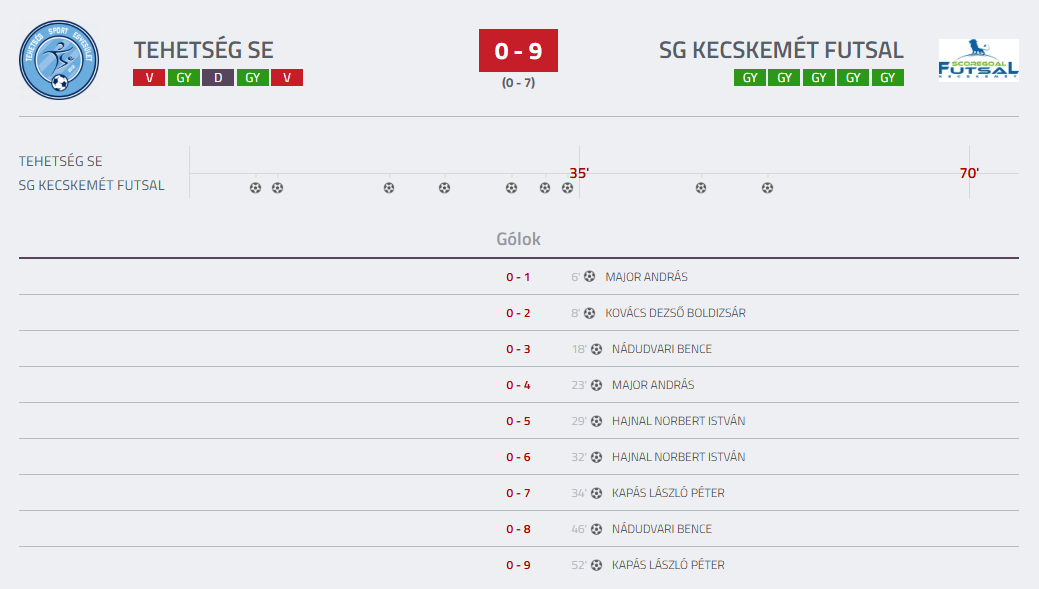Click Tehetség SE's first red V form badge
Image resolution: width=1039 pixels, height=589 pixels.
click(x=149, y=78)
